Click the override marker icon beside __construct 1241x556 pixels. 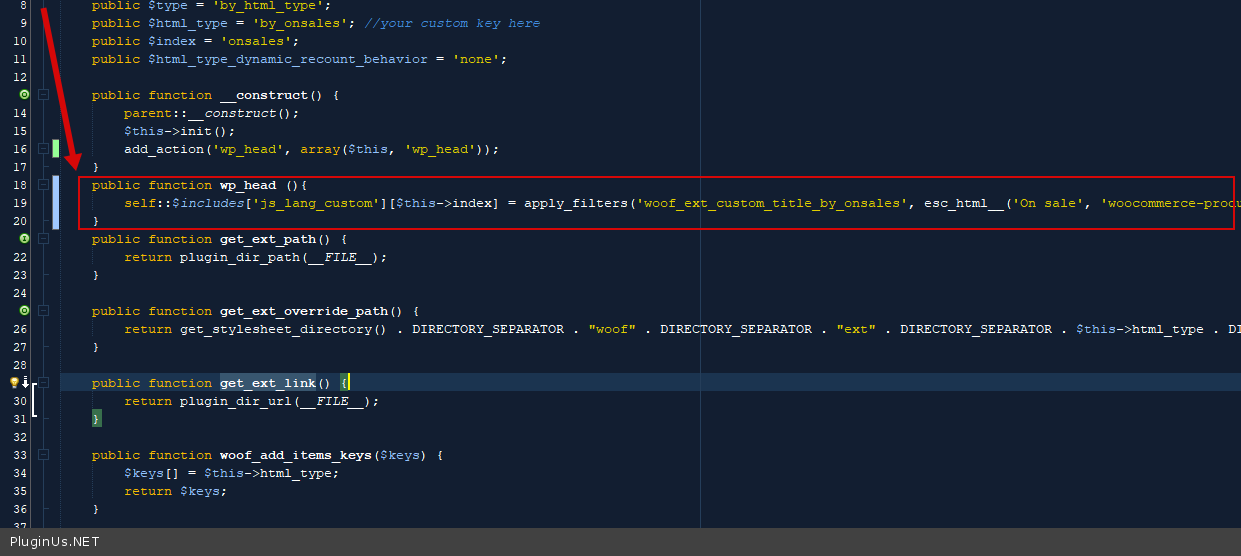[23, 95]
